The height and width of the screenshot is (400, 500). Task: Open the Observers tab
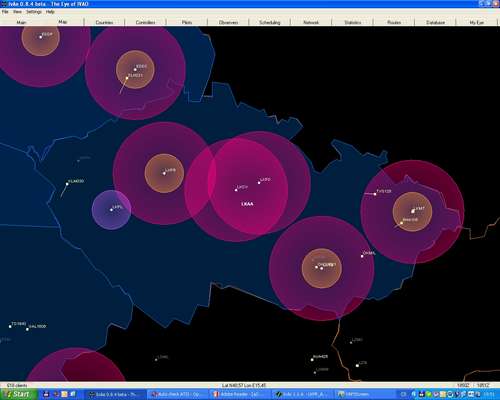click(x=228, y=22)
